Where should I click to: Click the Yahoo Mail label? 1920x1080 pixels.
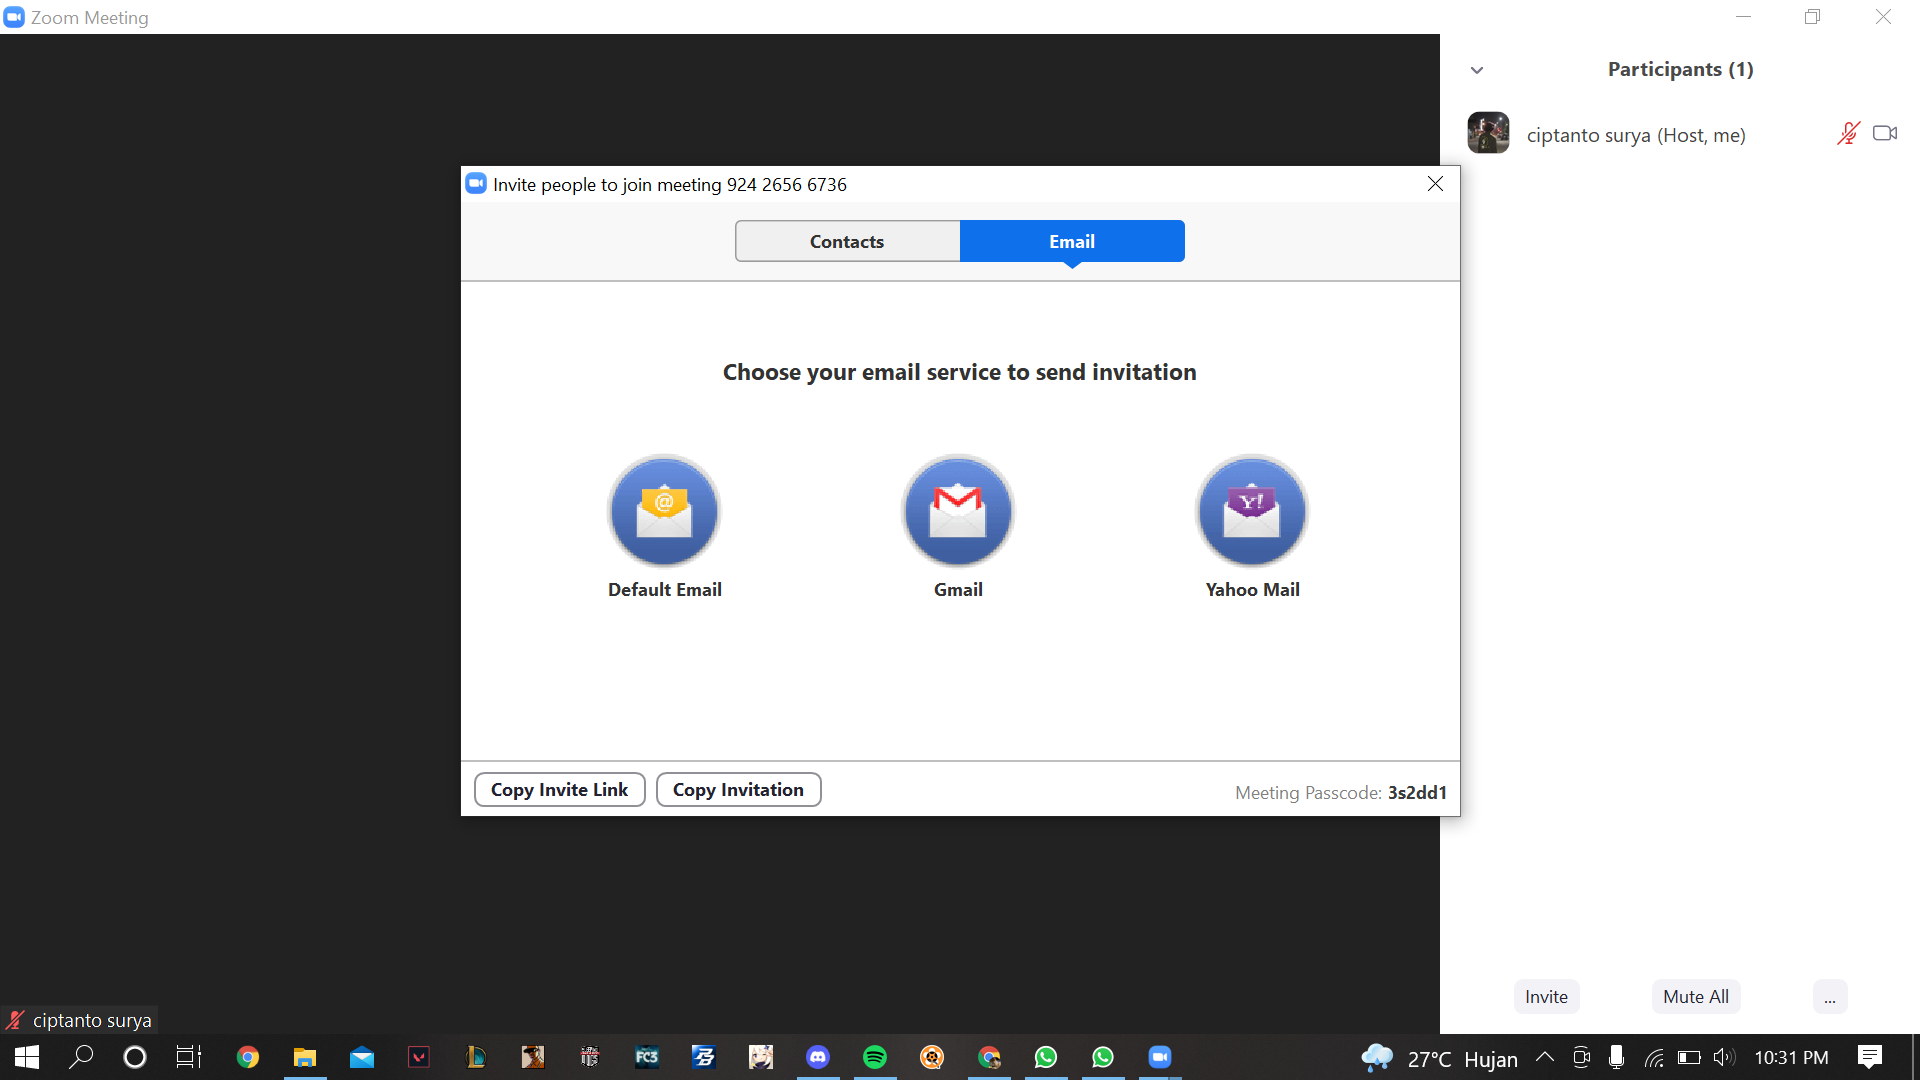[1252, 589]
